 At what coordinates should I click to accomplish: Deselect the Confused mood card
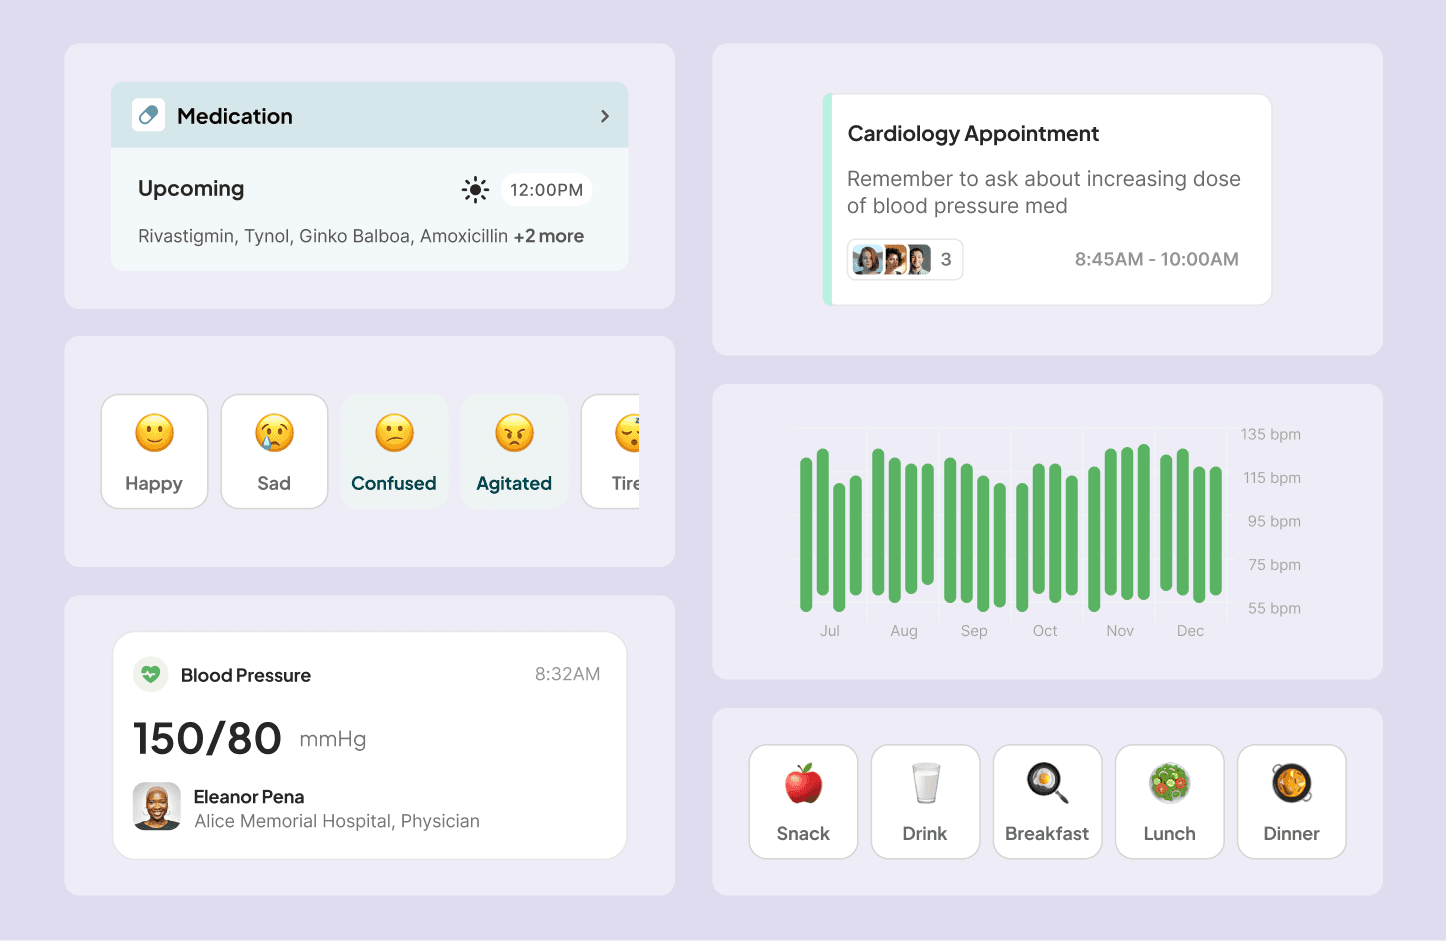click(394, 451)
